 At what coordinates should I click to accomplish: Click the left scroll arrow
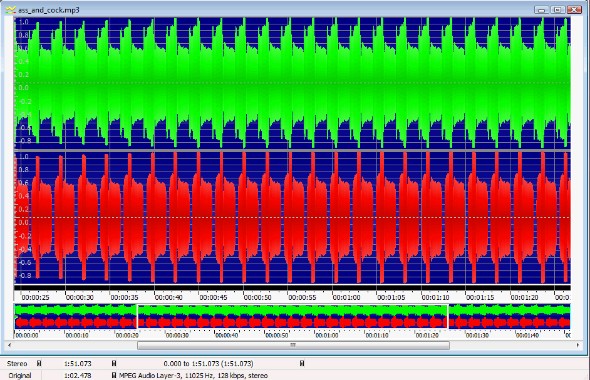click(9, 345)
